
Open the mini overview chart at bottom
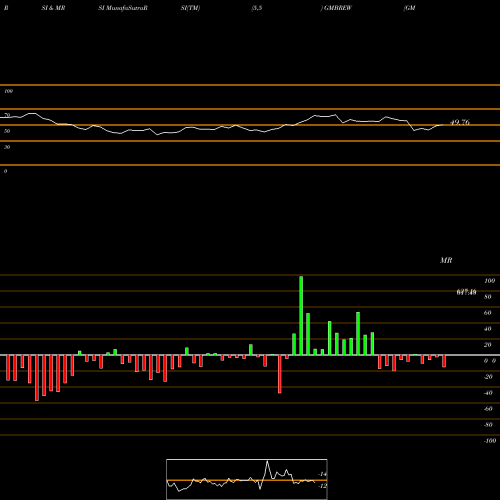tap(247, 479)
